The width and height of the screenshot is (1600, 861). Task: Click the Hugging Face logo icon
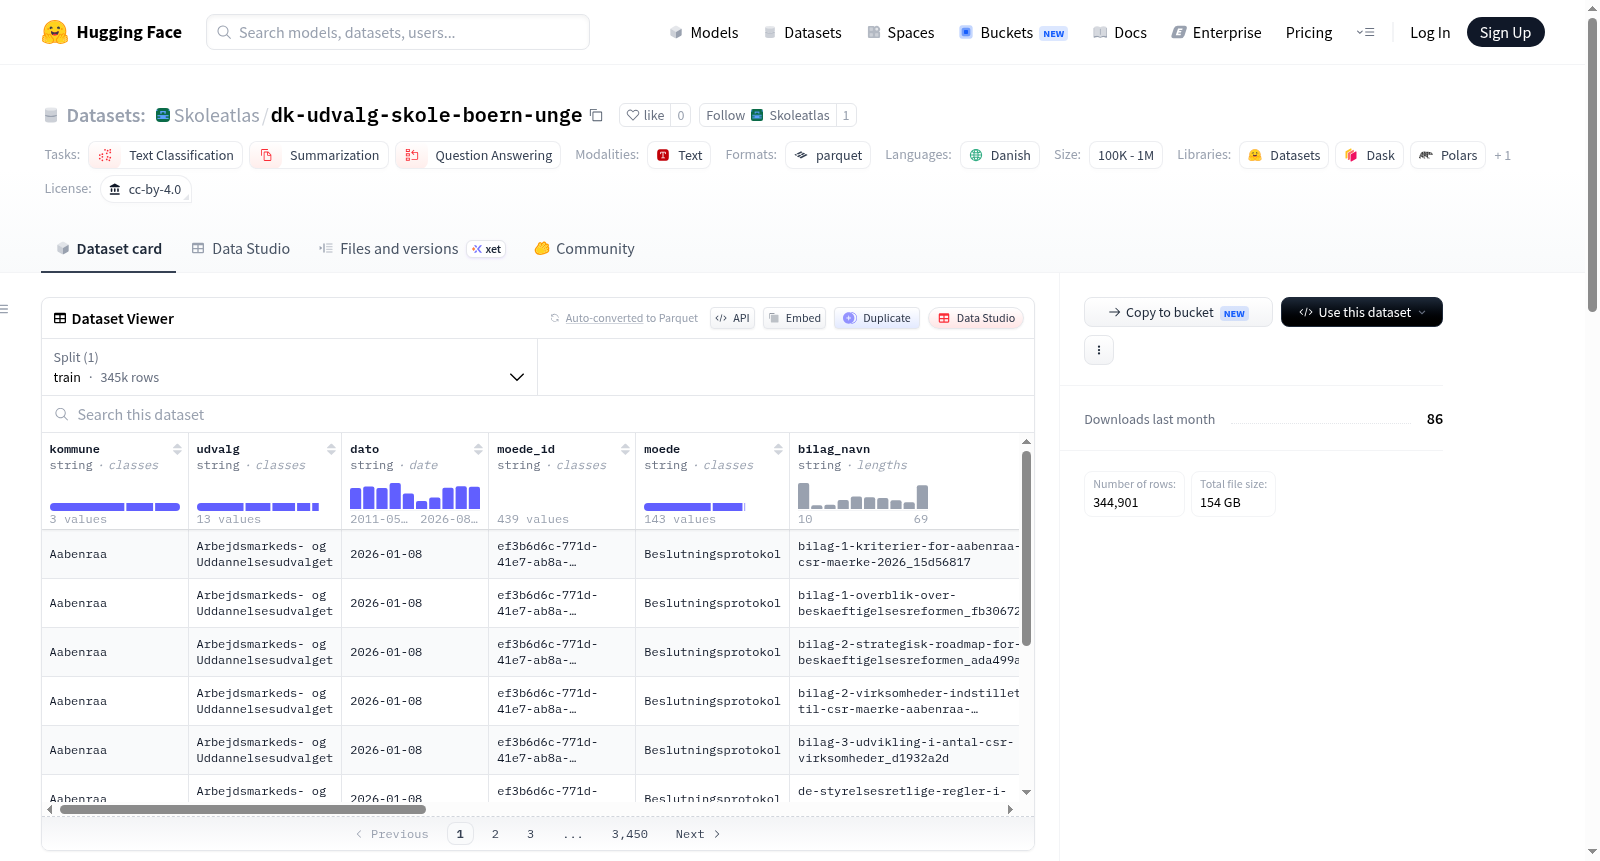pyautogui.click(x=55, y=32)
